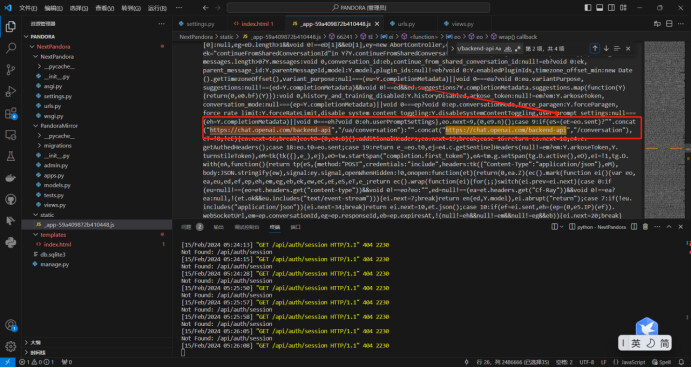The height and width of the screenshot is (368, 692).
Task: Toggle secondary sidebar from the title bar
Action: tap(611, 8)
